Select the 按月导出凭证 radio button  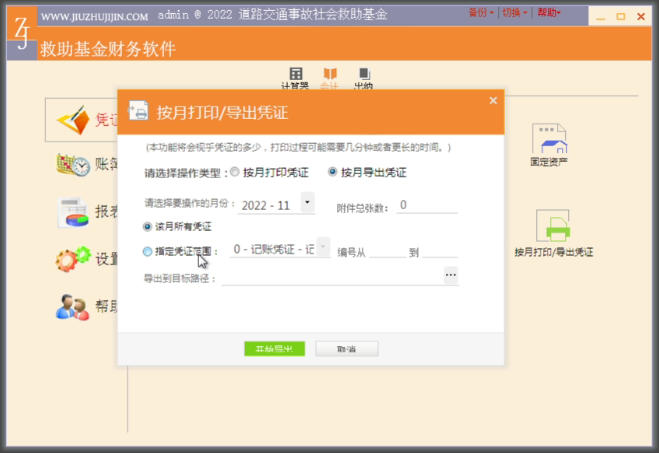point(333,172)
